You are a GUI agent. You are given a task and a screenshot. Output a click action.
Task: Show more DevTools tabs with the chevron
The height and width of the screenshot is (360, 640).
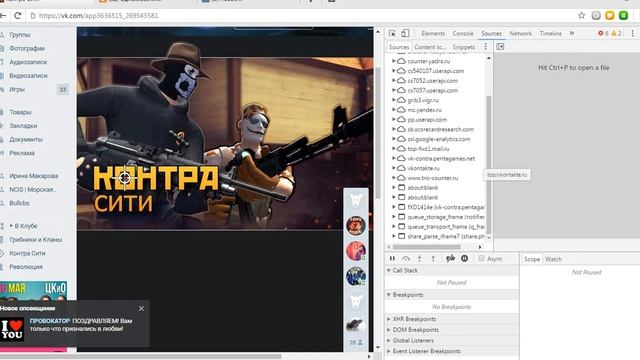pyautogui.click(x=572, y=33)
